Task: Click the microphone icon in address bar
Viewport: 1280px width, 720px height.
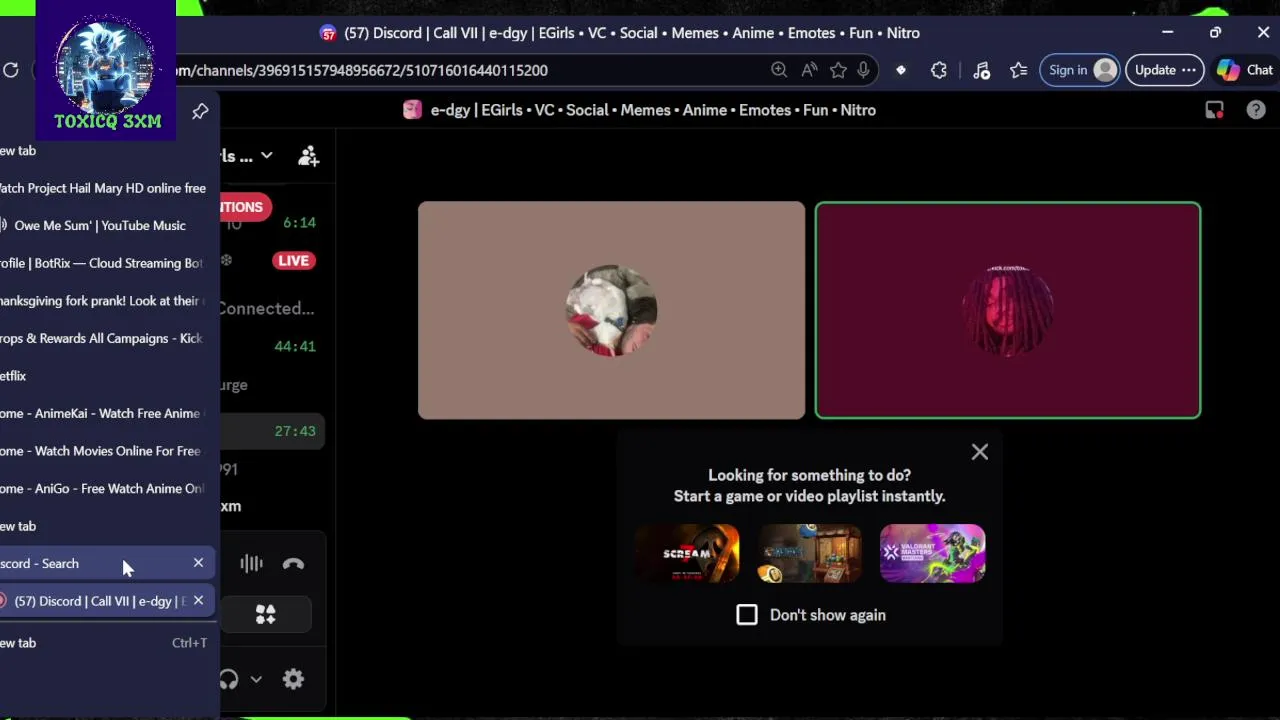Action: click(863, 70)
